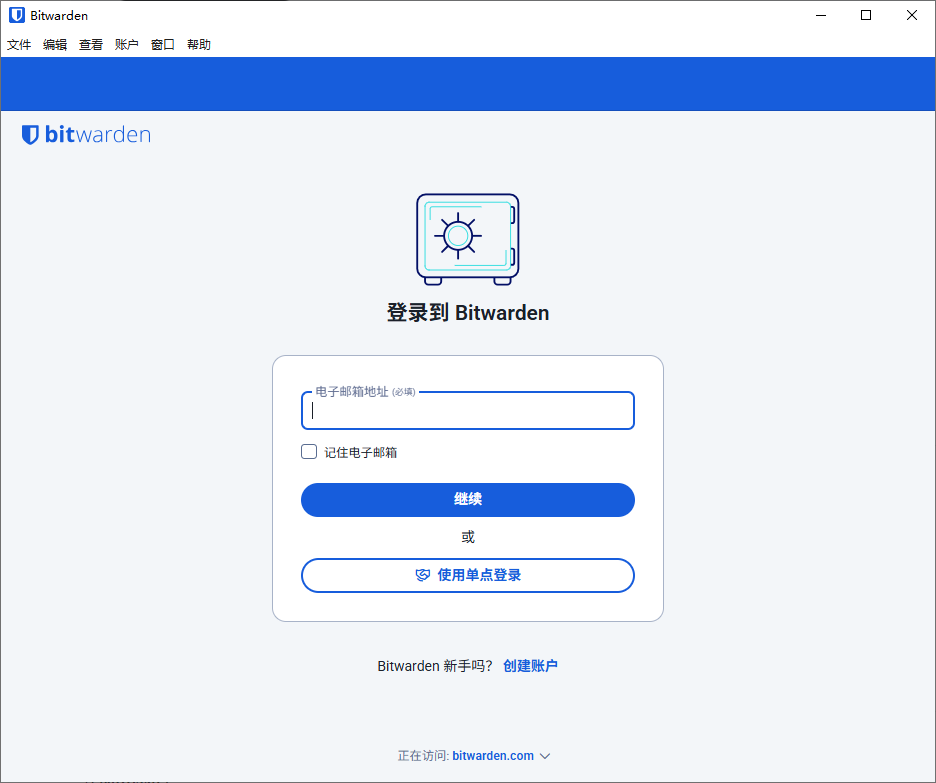Image resolution: width=936 pixels, height=783 pixels.
Task: Click 使用单点登录 to sign in with SSO
Action: coord(467,575)
